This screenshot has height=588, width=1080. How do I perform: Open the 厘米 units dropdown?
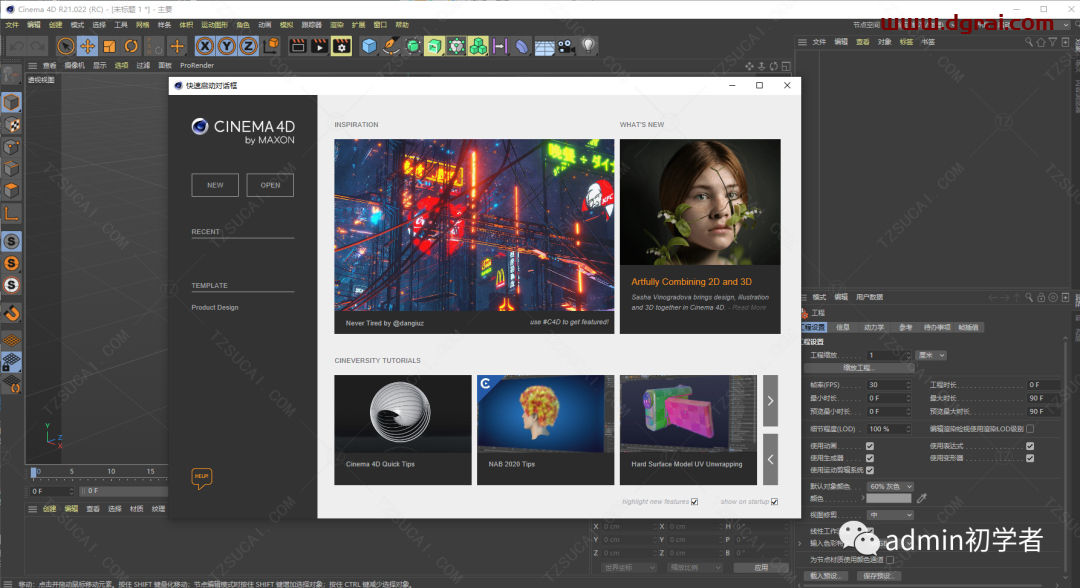click(x=931, y=355)
